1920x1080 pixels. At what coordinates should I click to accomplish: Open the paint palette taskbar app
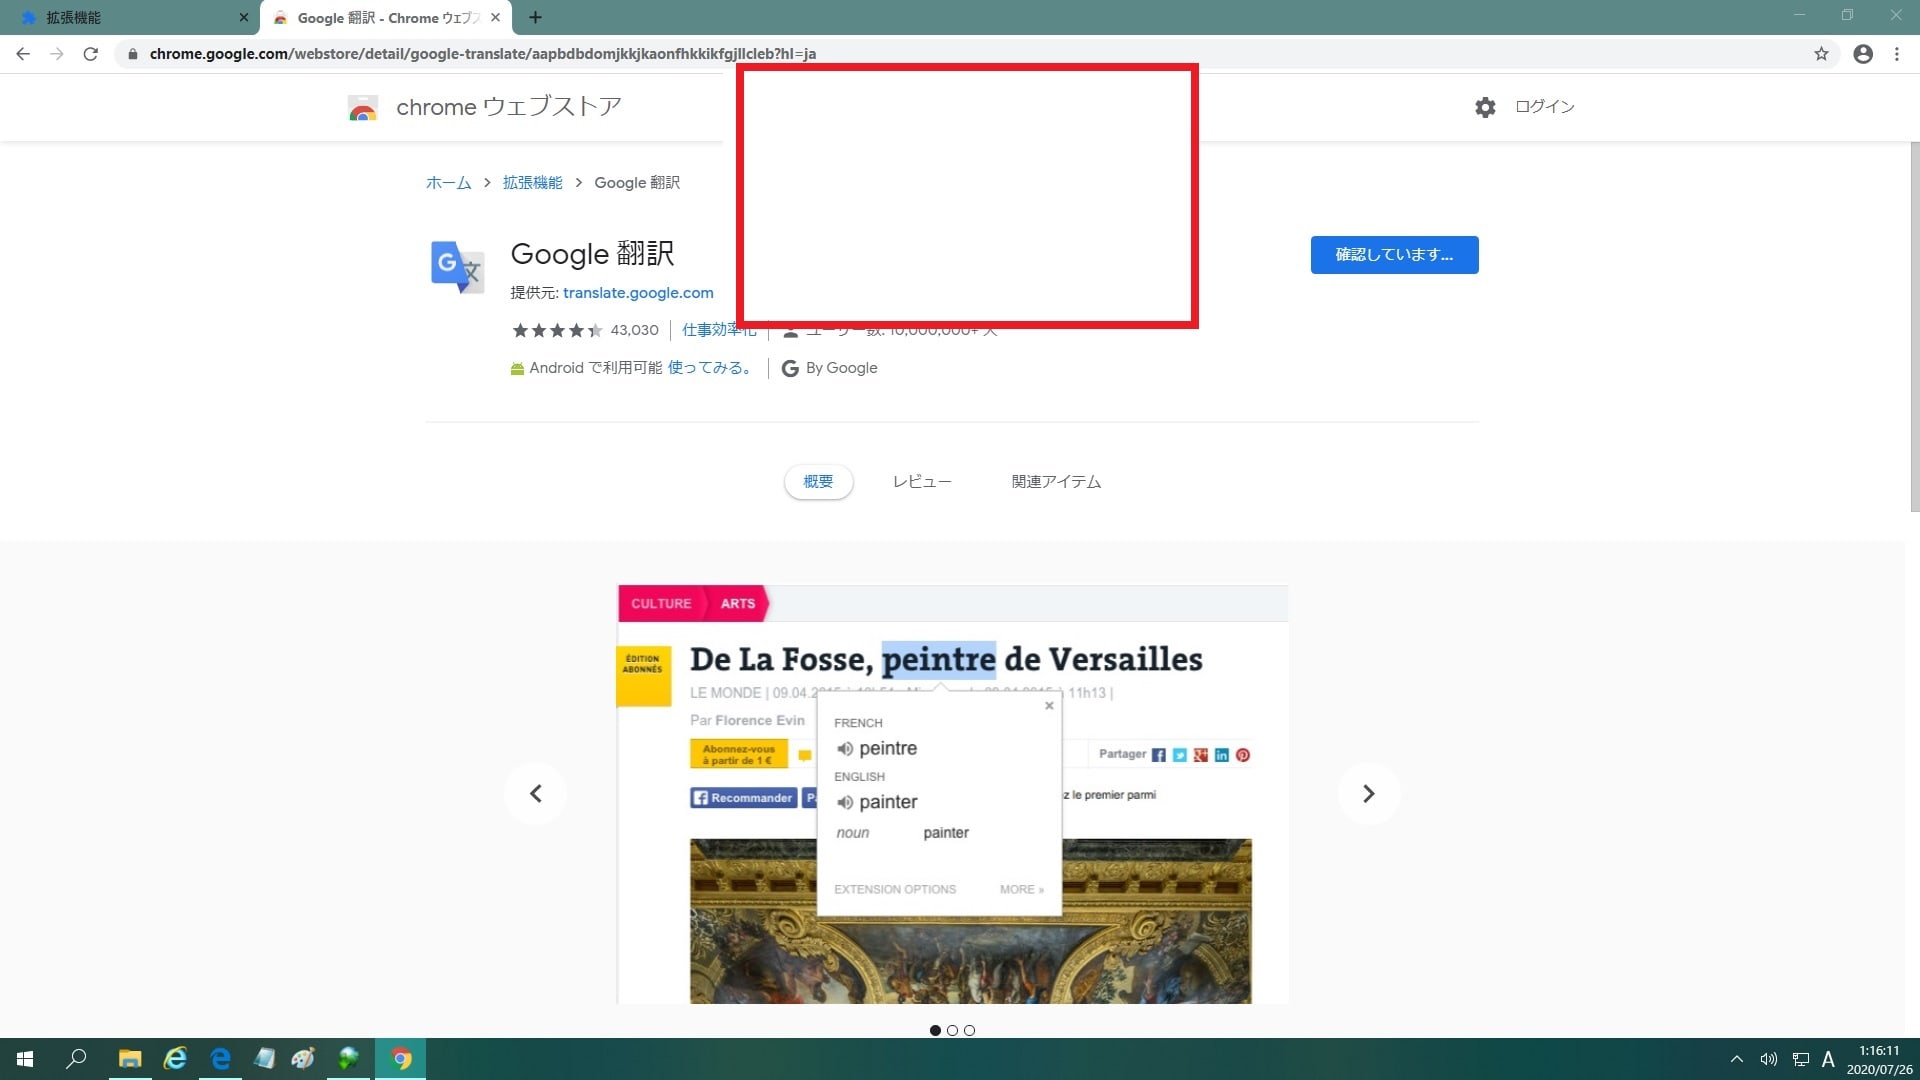coord(304,1059)
